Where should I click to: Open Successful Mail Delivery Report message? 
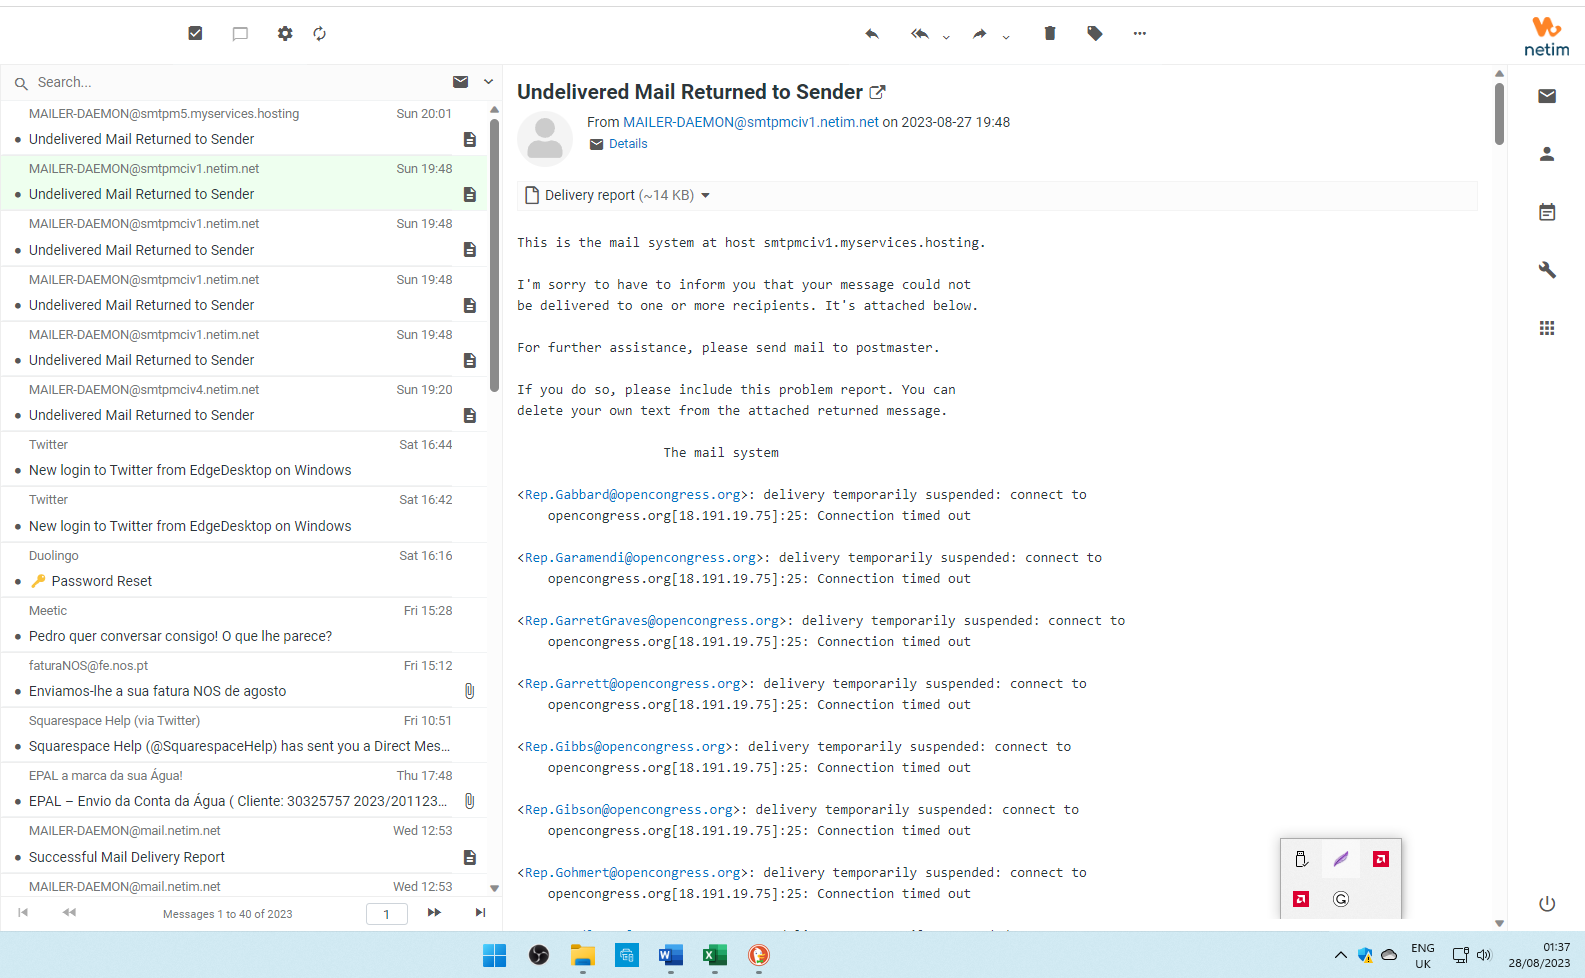point(244,845)
